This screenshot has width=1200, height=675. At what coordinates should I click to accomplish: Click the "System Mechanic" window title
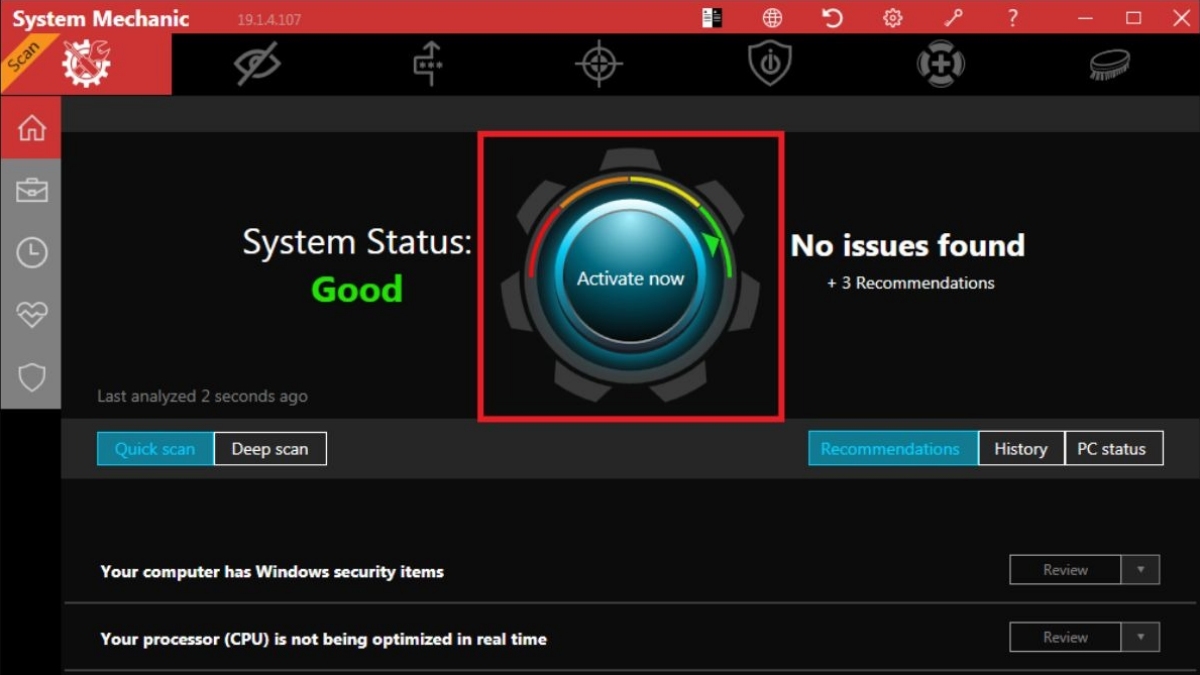pyautogui.click(x=101, y=19)
